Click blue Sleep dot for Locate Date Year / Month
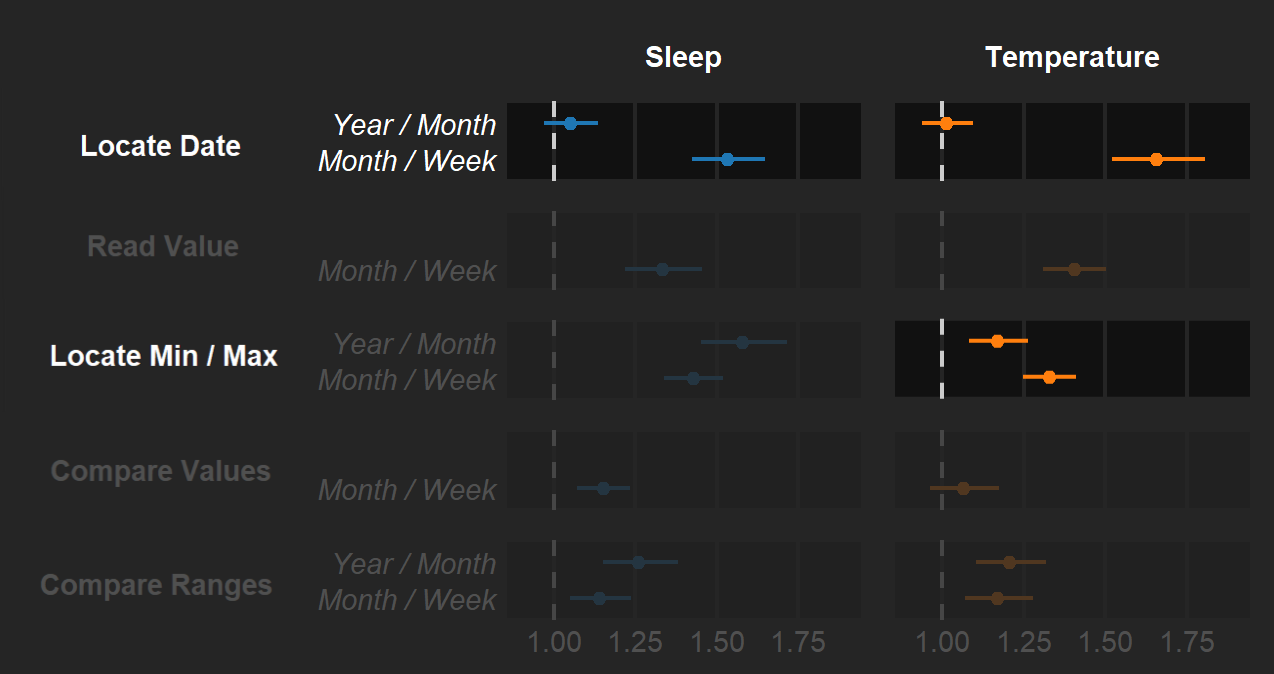The height and width of the screenshot is (674, 1274). click(x=570, y=123)
